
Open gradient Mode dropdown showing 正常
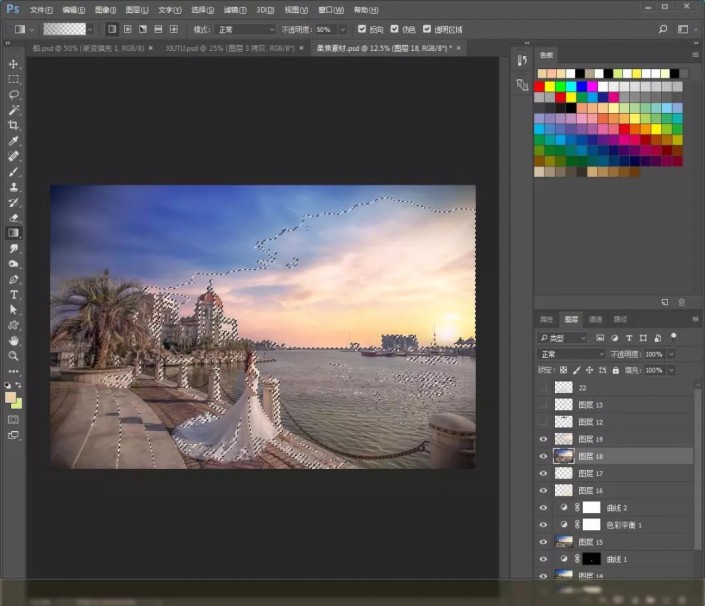pyautogui.click(x=245, y=30)
